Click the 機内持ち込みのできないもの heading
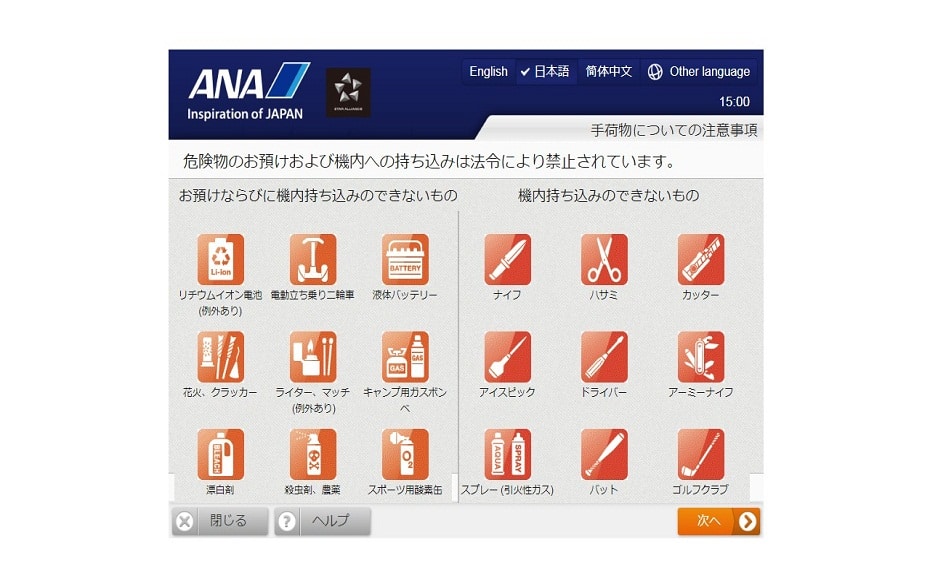This screenshot has height=575, width=930. [609, 195]
